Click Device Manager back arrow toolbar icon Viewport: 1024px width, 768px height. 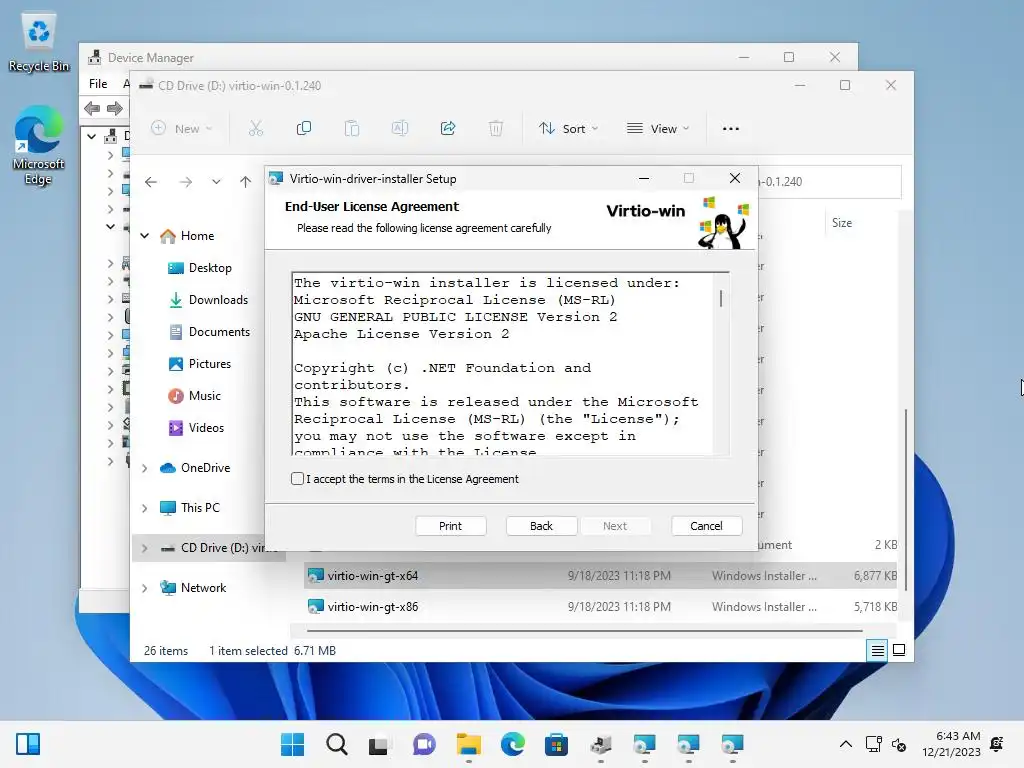(92, 108)
